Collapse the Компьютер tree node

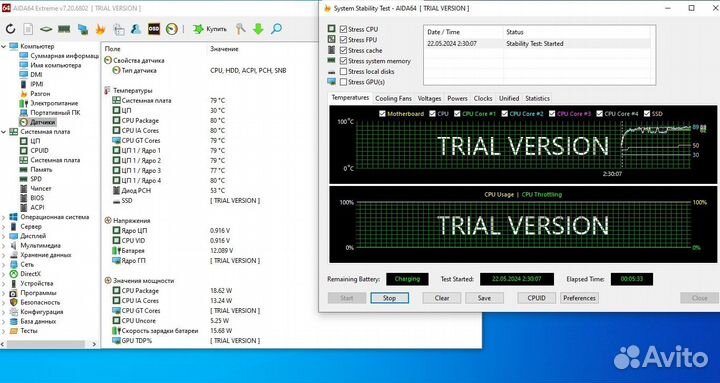coord(4,46)
